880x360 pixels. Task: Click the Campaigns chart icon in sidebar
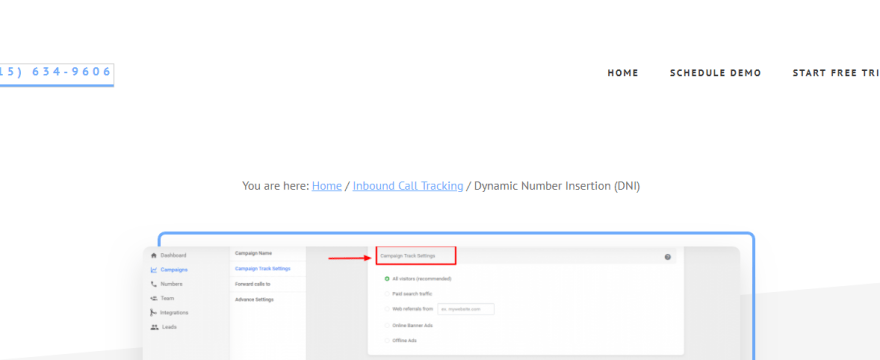tap(154, 270)
